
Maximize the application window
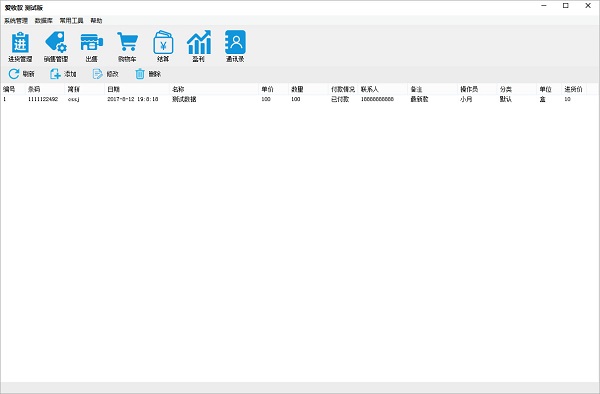tap(566, 5)
